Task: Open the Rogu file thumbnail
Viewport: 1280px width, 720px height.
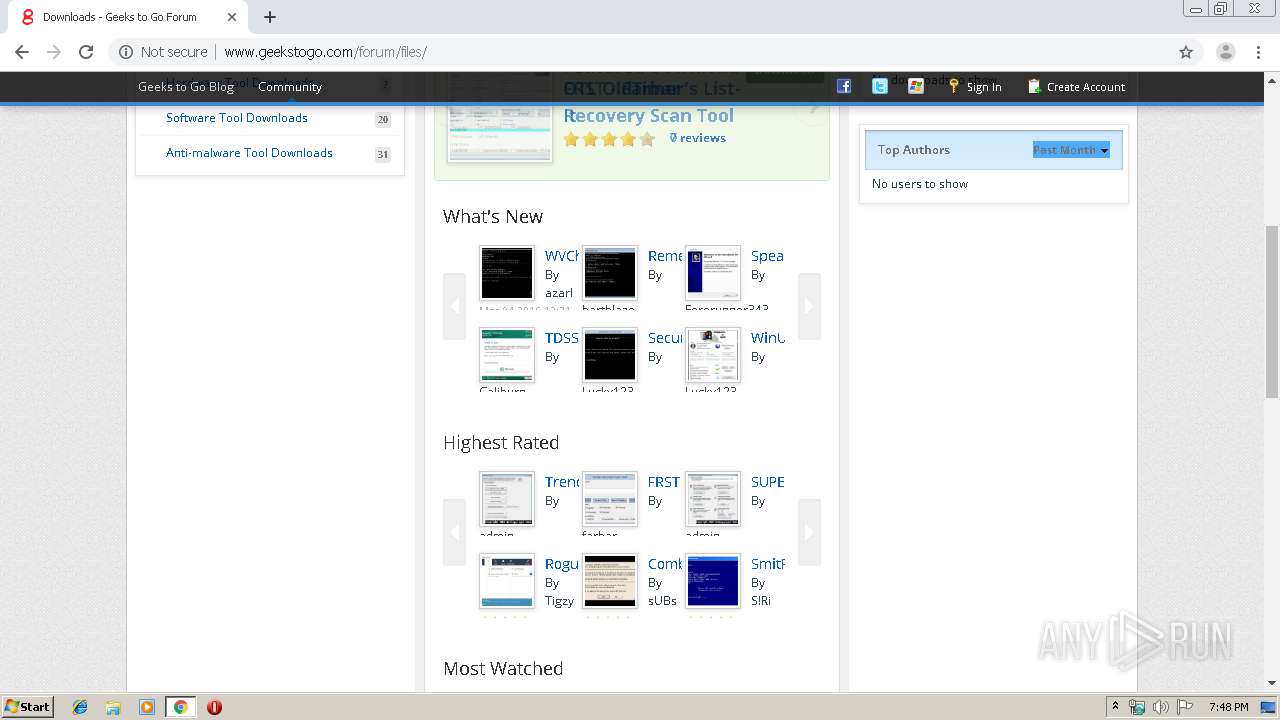Action: tap(507, 581)
